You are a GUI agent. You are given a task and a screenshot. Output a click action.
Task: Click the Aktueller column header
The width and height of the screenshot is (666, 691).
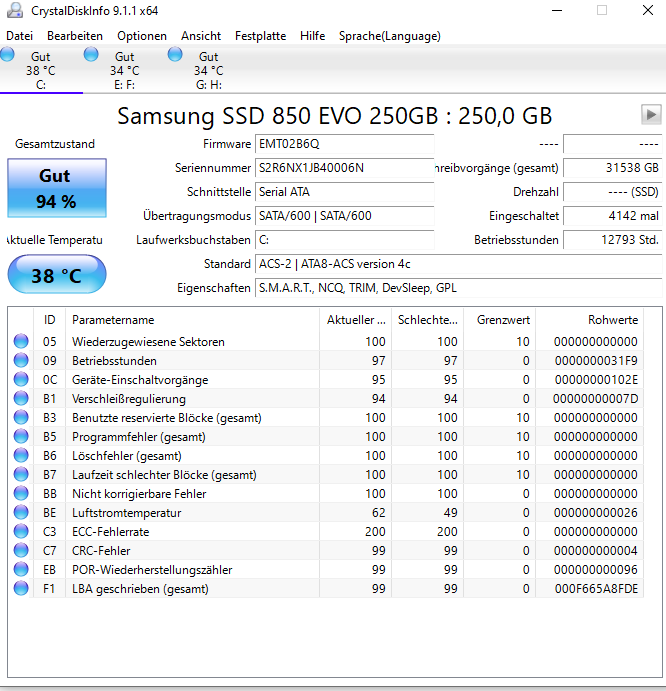tap(356, 320)
